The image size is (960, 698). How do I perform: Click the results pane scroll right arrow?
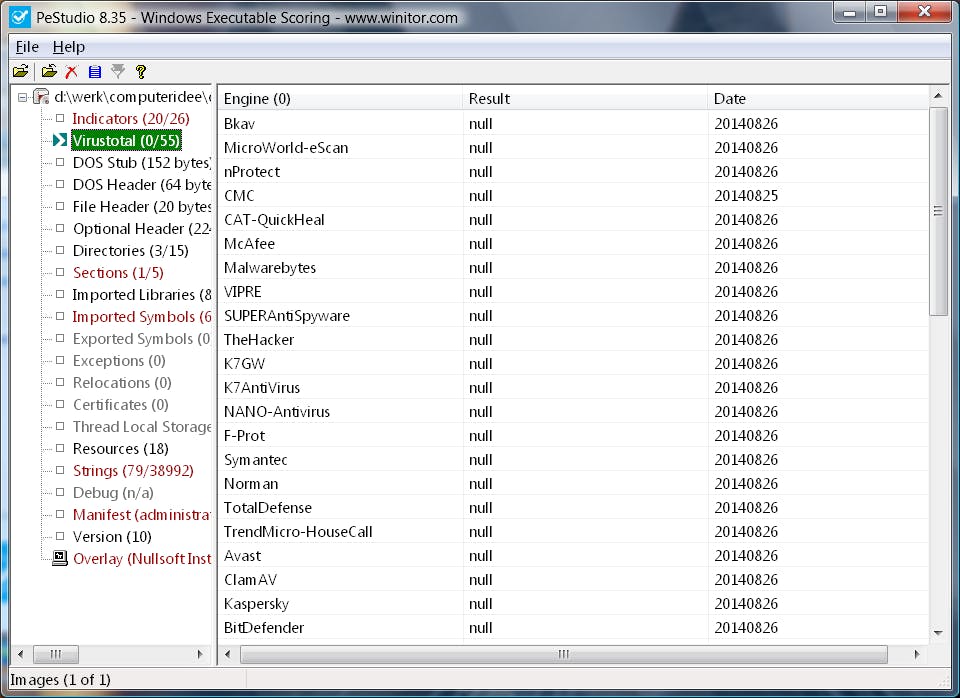tap(917, 654)
